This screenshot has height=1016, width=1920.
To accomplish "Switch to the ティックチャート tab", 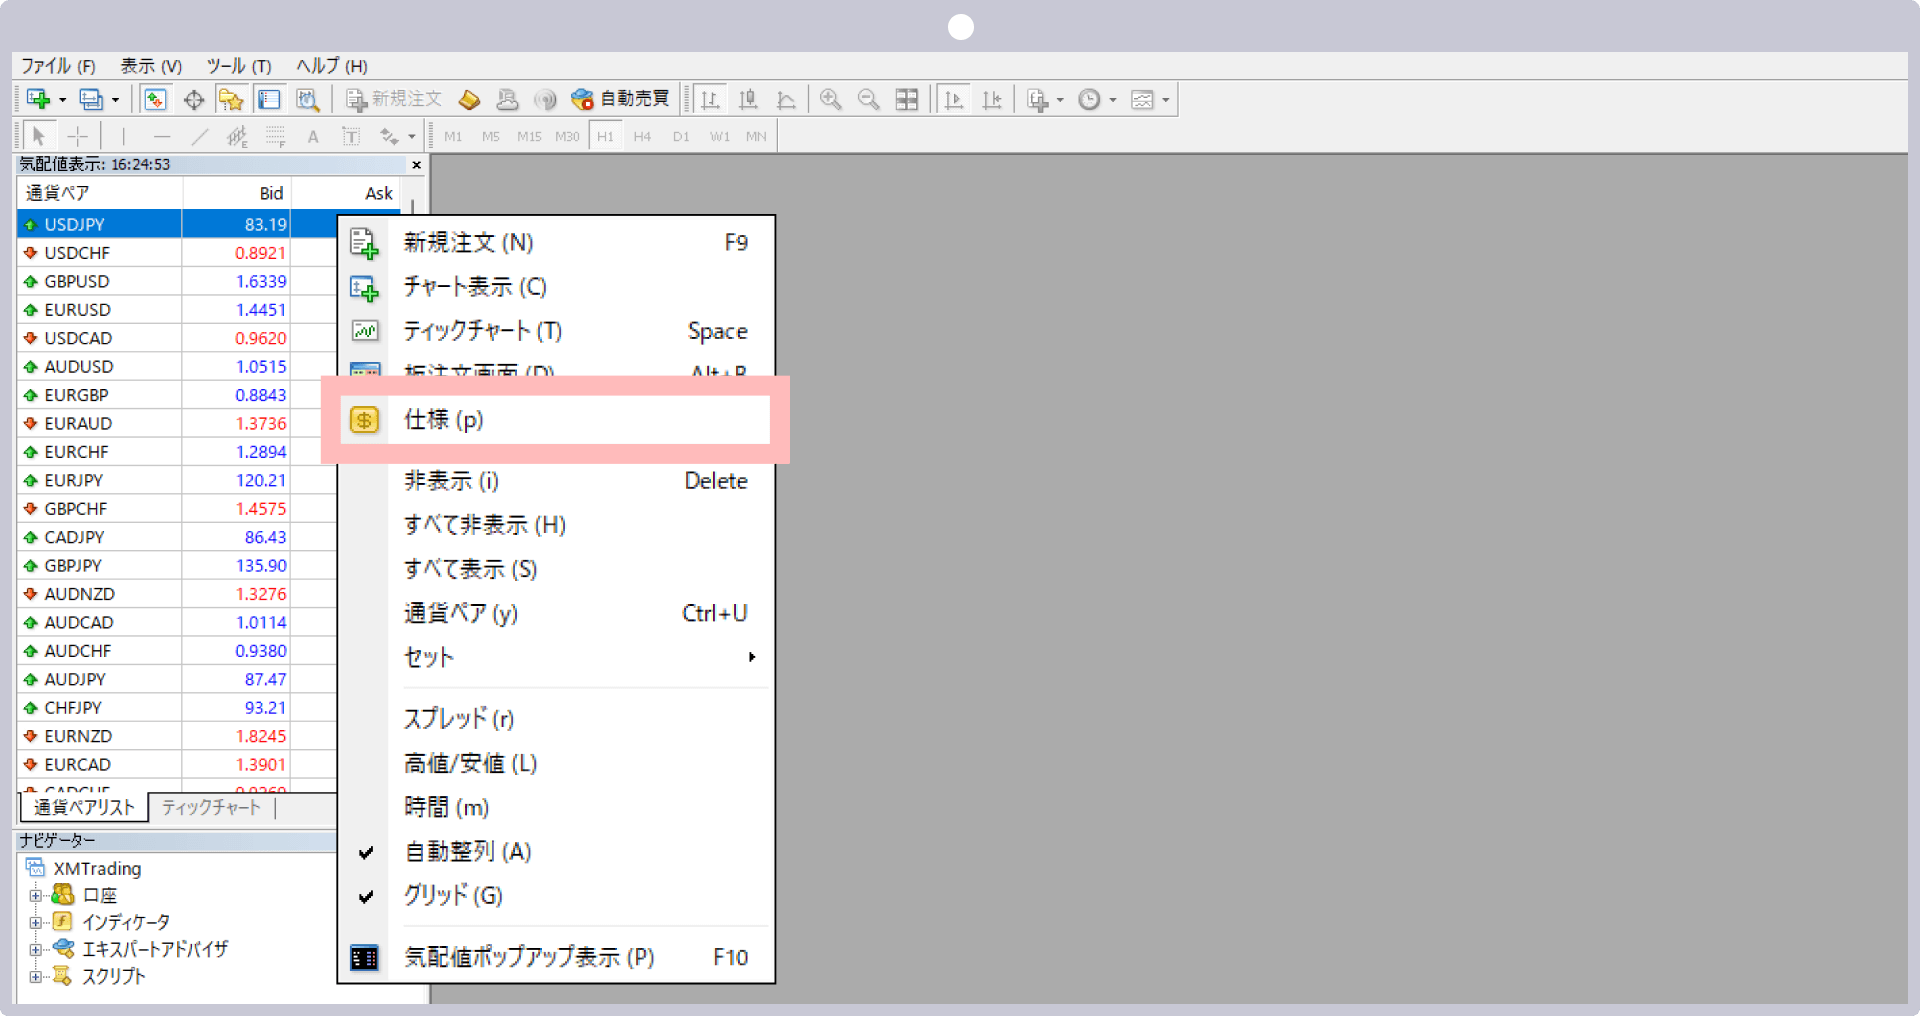I will pos(211,807).
